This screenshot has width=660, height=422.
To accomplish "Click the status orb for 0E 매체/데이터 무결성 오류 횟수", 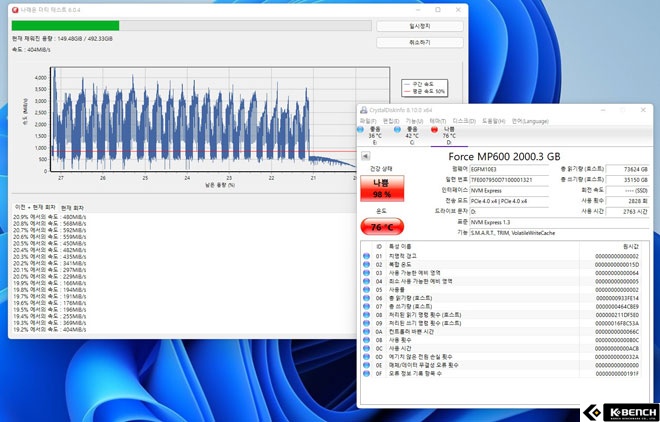I will tap(366, 365).
